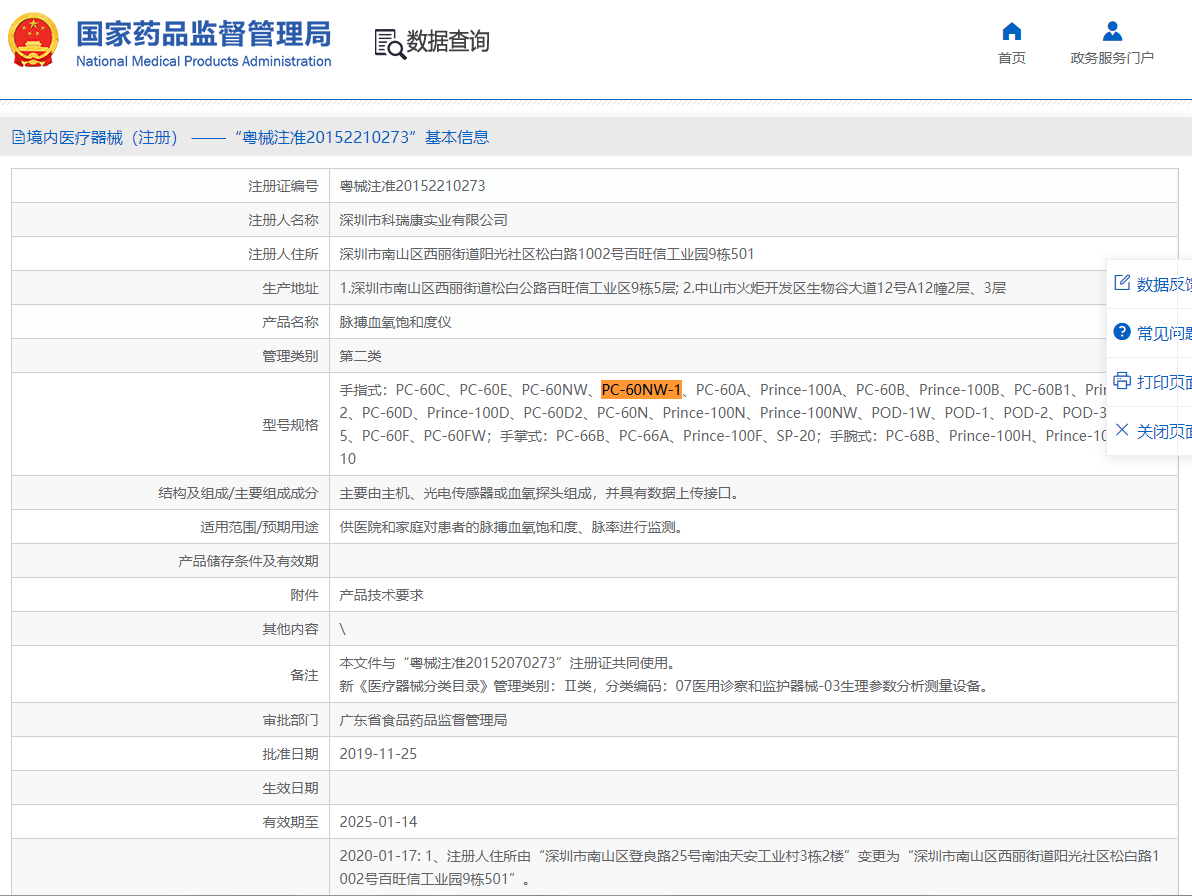Click registrant name 深圳市科瑞康实业有限公司
Image resolution: width=1192 pixels, height=896 pixels.
click(423, 220)
